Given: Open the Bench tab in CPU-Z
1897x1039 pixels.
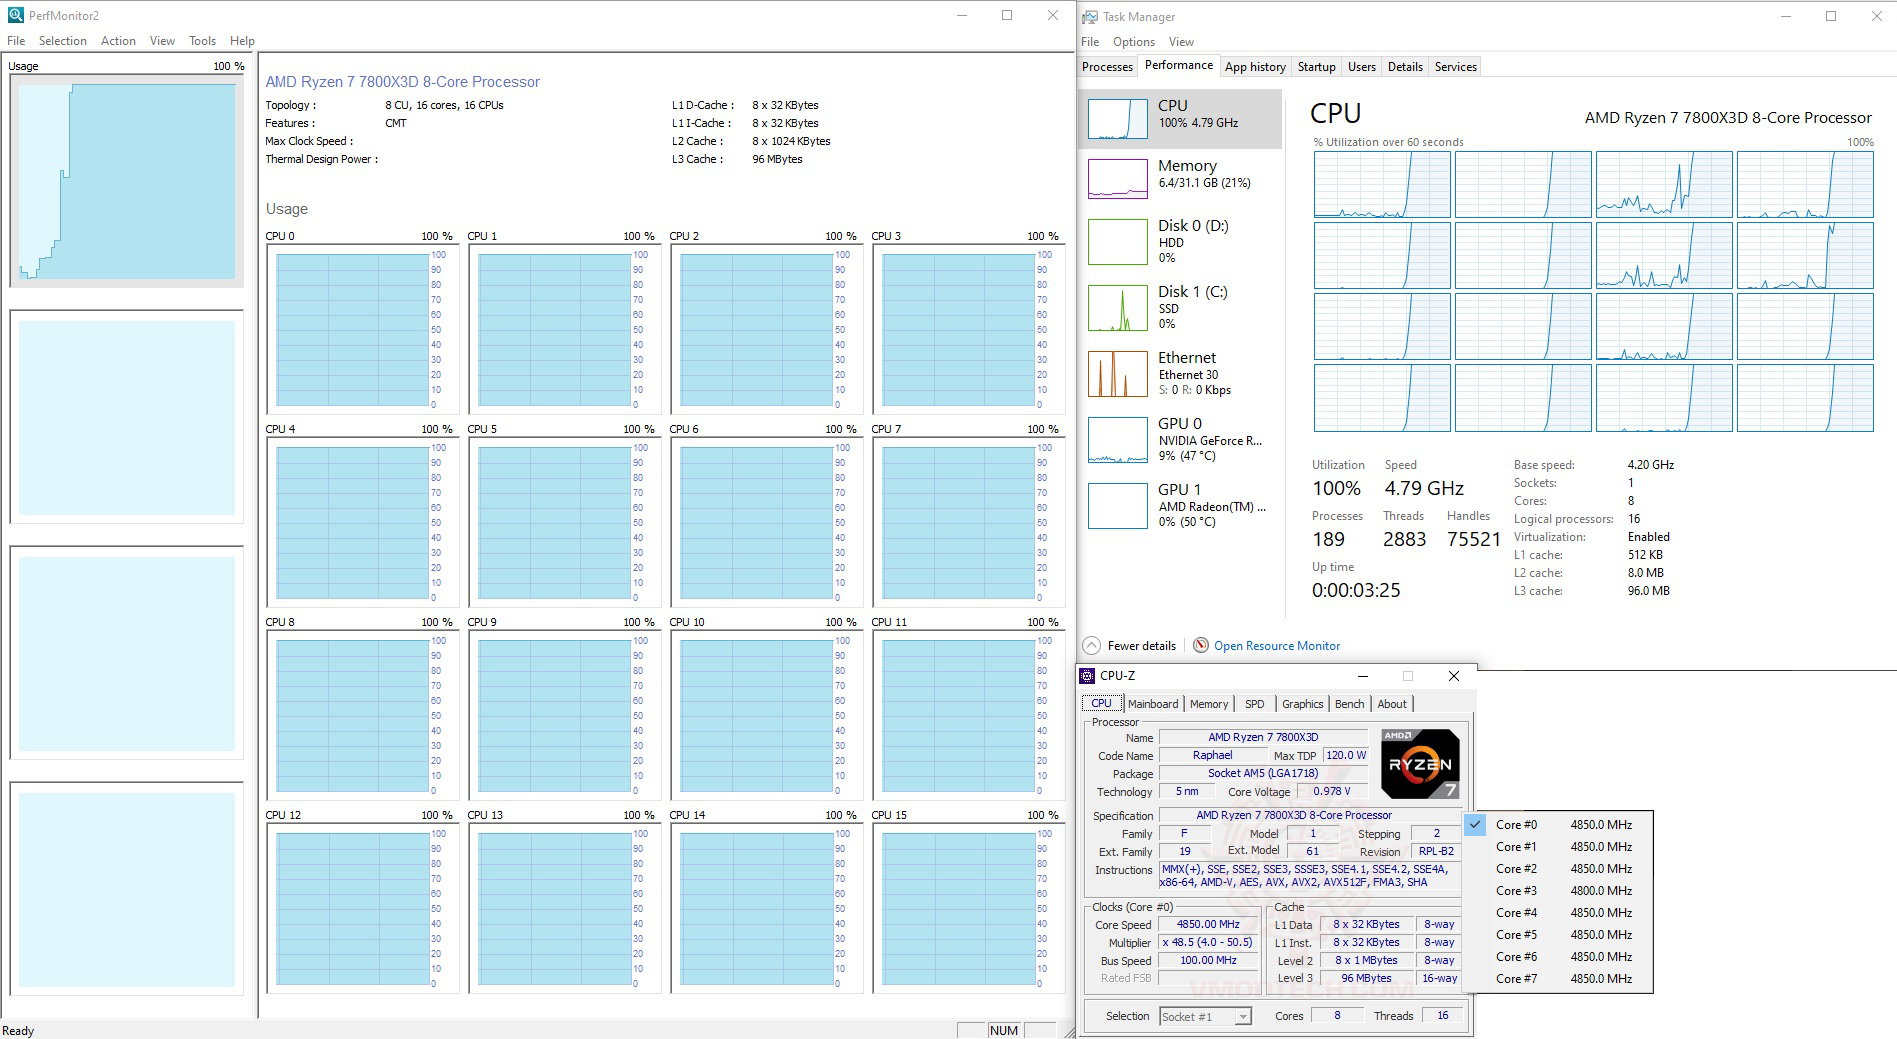Looking at the screenshot, I should point(1349,704).
